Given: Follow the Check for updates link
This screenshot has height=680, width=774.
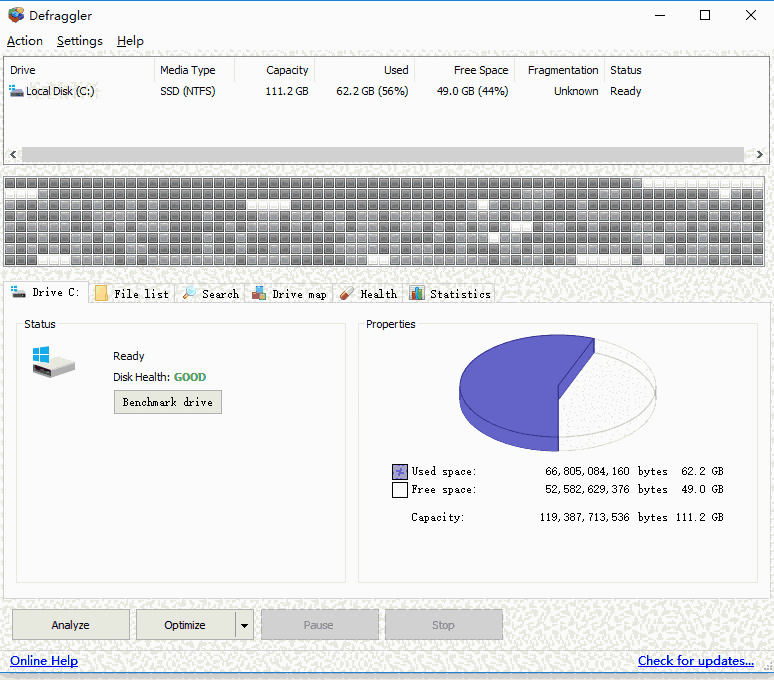Looking at the screenshot, I should (696, 661).
